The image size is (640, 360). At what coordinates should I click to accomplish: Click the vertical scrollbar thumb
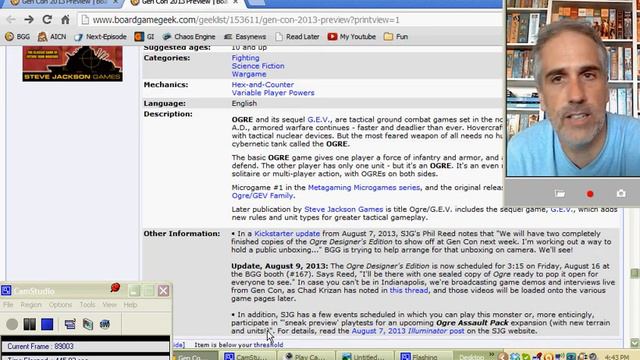[x=634, y=273]
